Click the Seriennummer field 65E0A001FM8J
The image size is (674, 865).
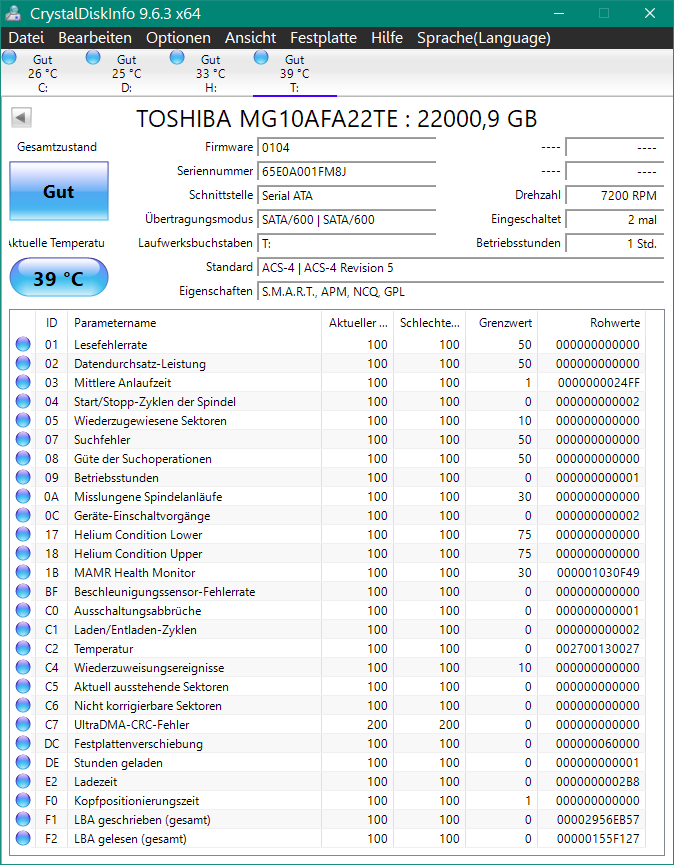[346, 172]
